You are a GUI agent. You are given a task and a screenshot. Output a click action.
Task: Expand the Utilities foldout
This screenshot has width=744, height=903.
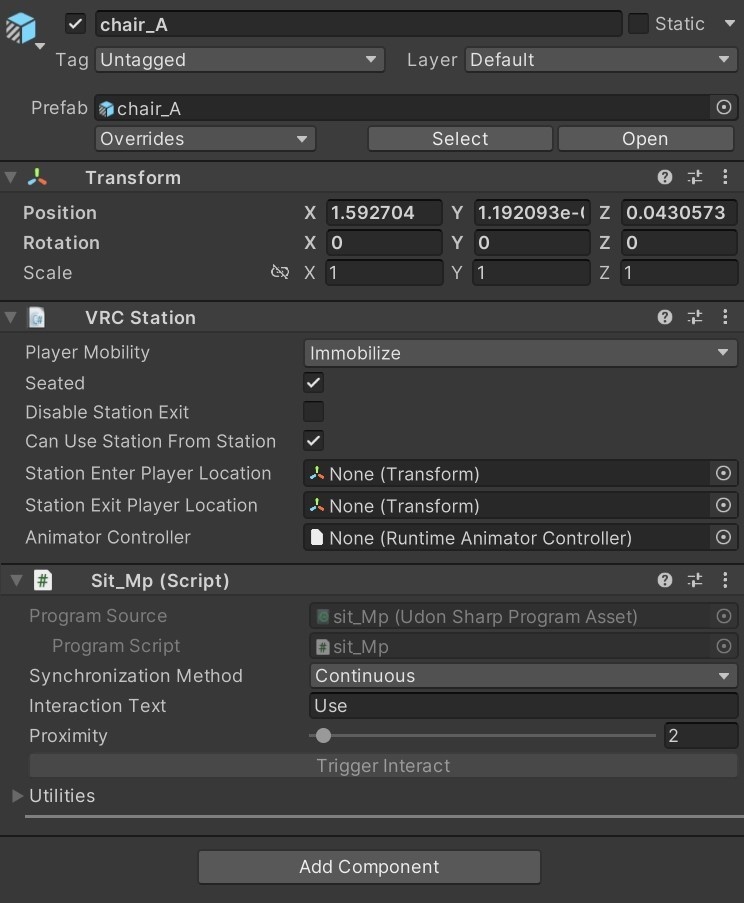pyautogui.click(x=17, y=796)
